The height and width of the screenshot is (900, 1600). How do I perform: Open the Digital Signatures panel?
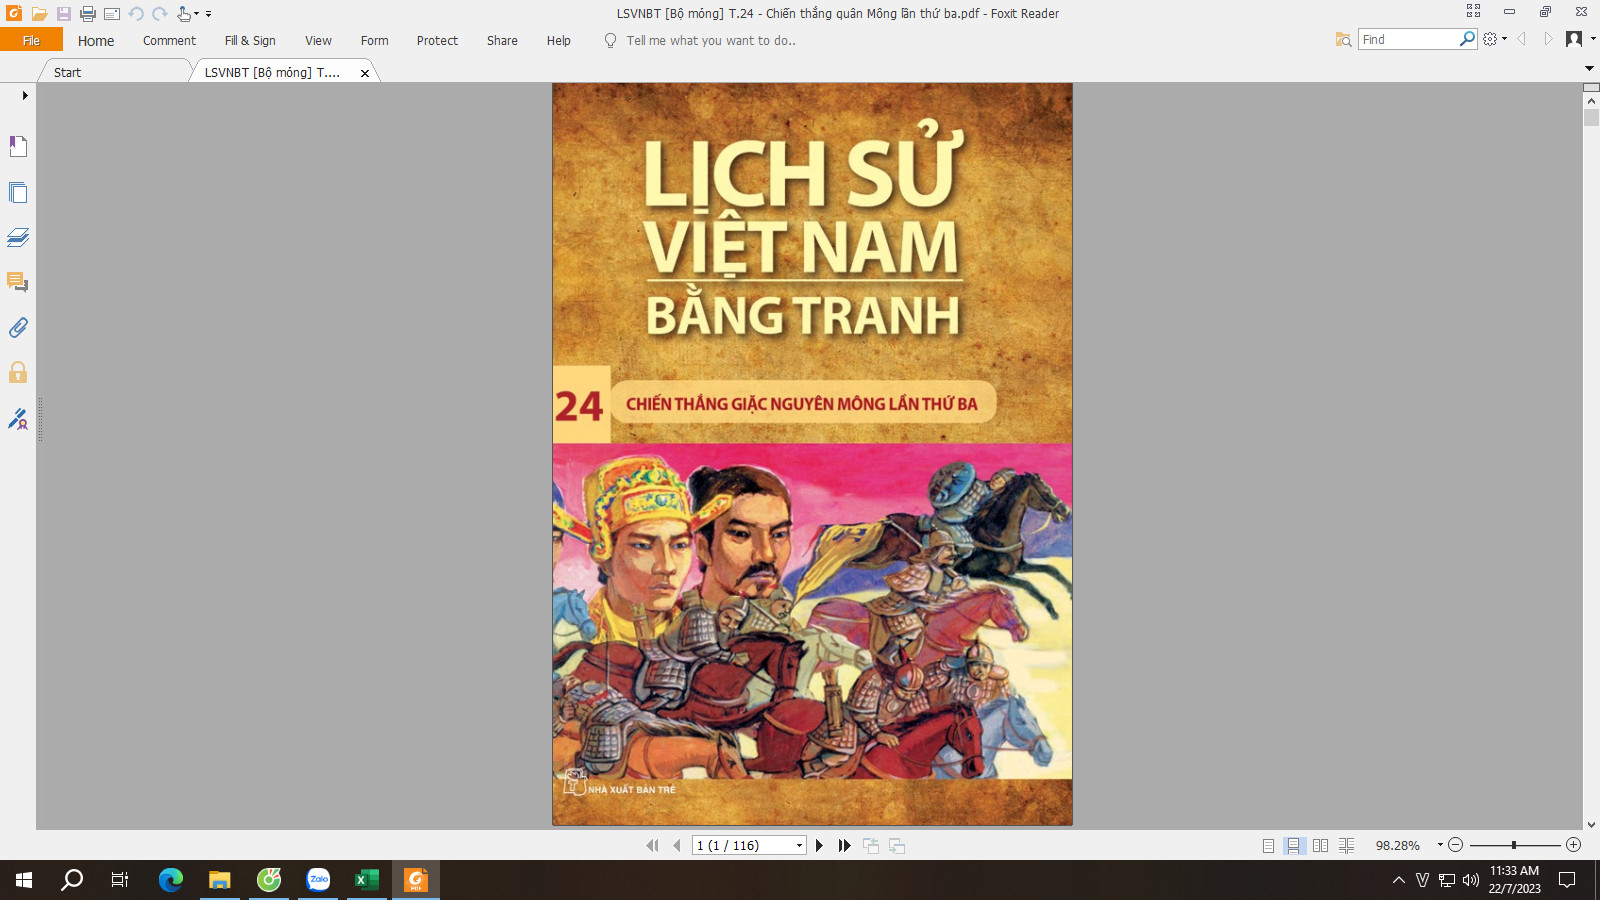[18, 418]
